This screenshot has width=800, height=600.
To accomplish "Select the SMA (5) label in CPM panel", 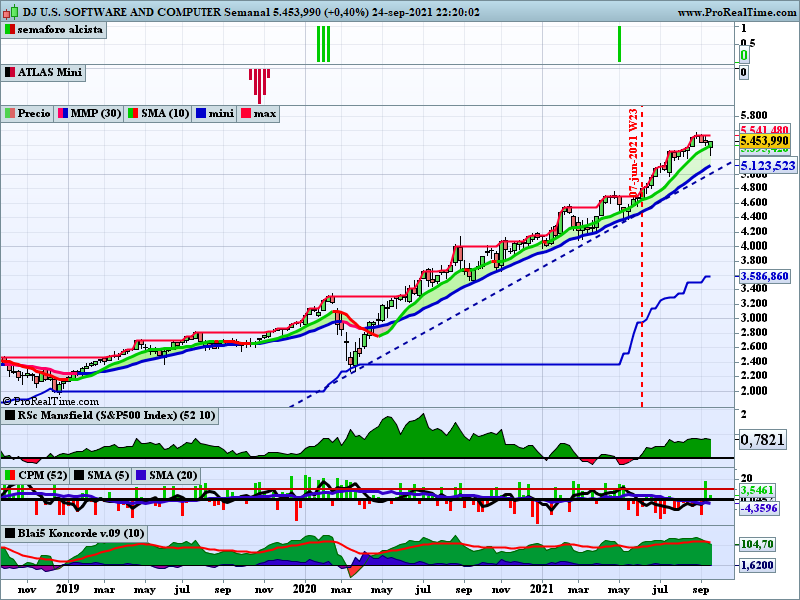I will point(108,476).
